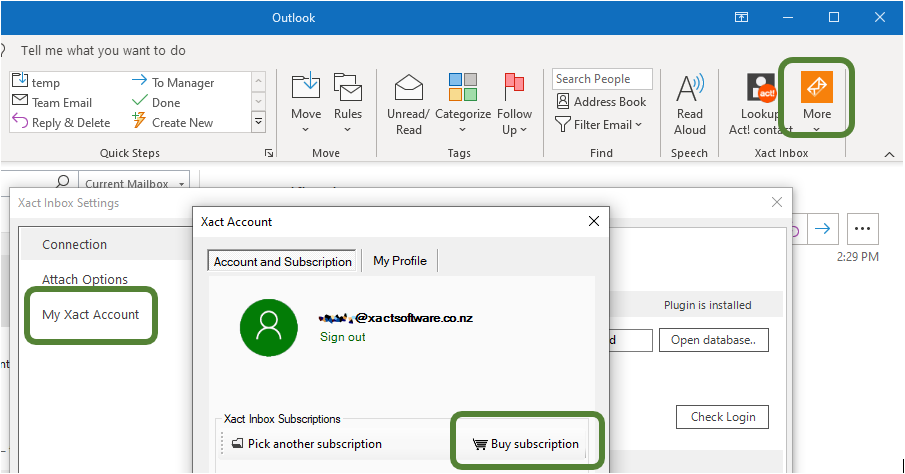Image resolution: width=905 pixels, height=474 pixels.
Task: Run the temp quick step
Action: [36, 82]
